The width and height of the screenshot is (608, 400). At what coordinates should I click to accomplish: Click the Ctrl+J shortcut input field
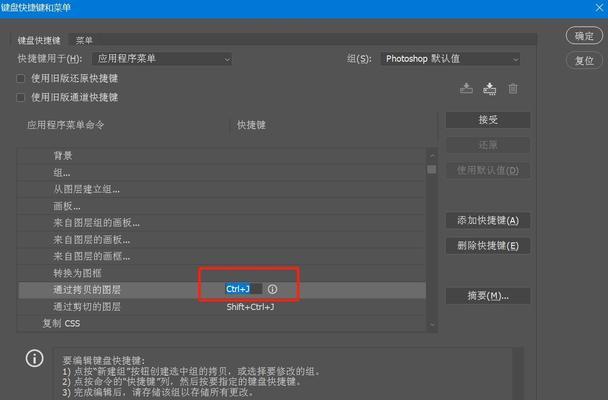244,289
